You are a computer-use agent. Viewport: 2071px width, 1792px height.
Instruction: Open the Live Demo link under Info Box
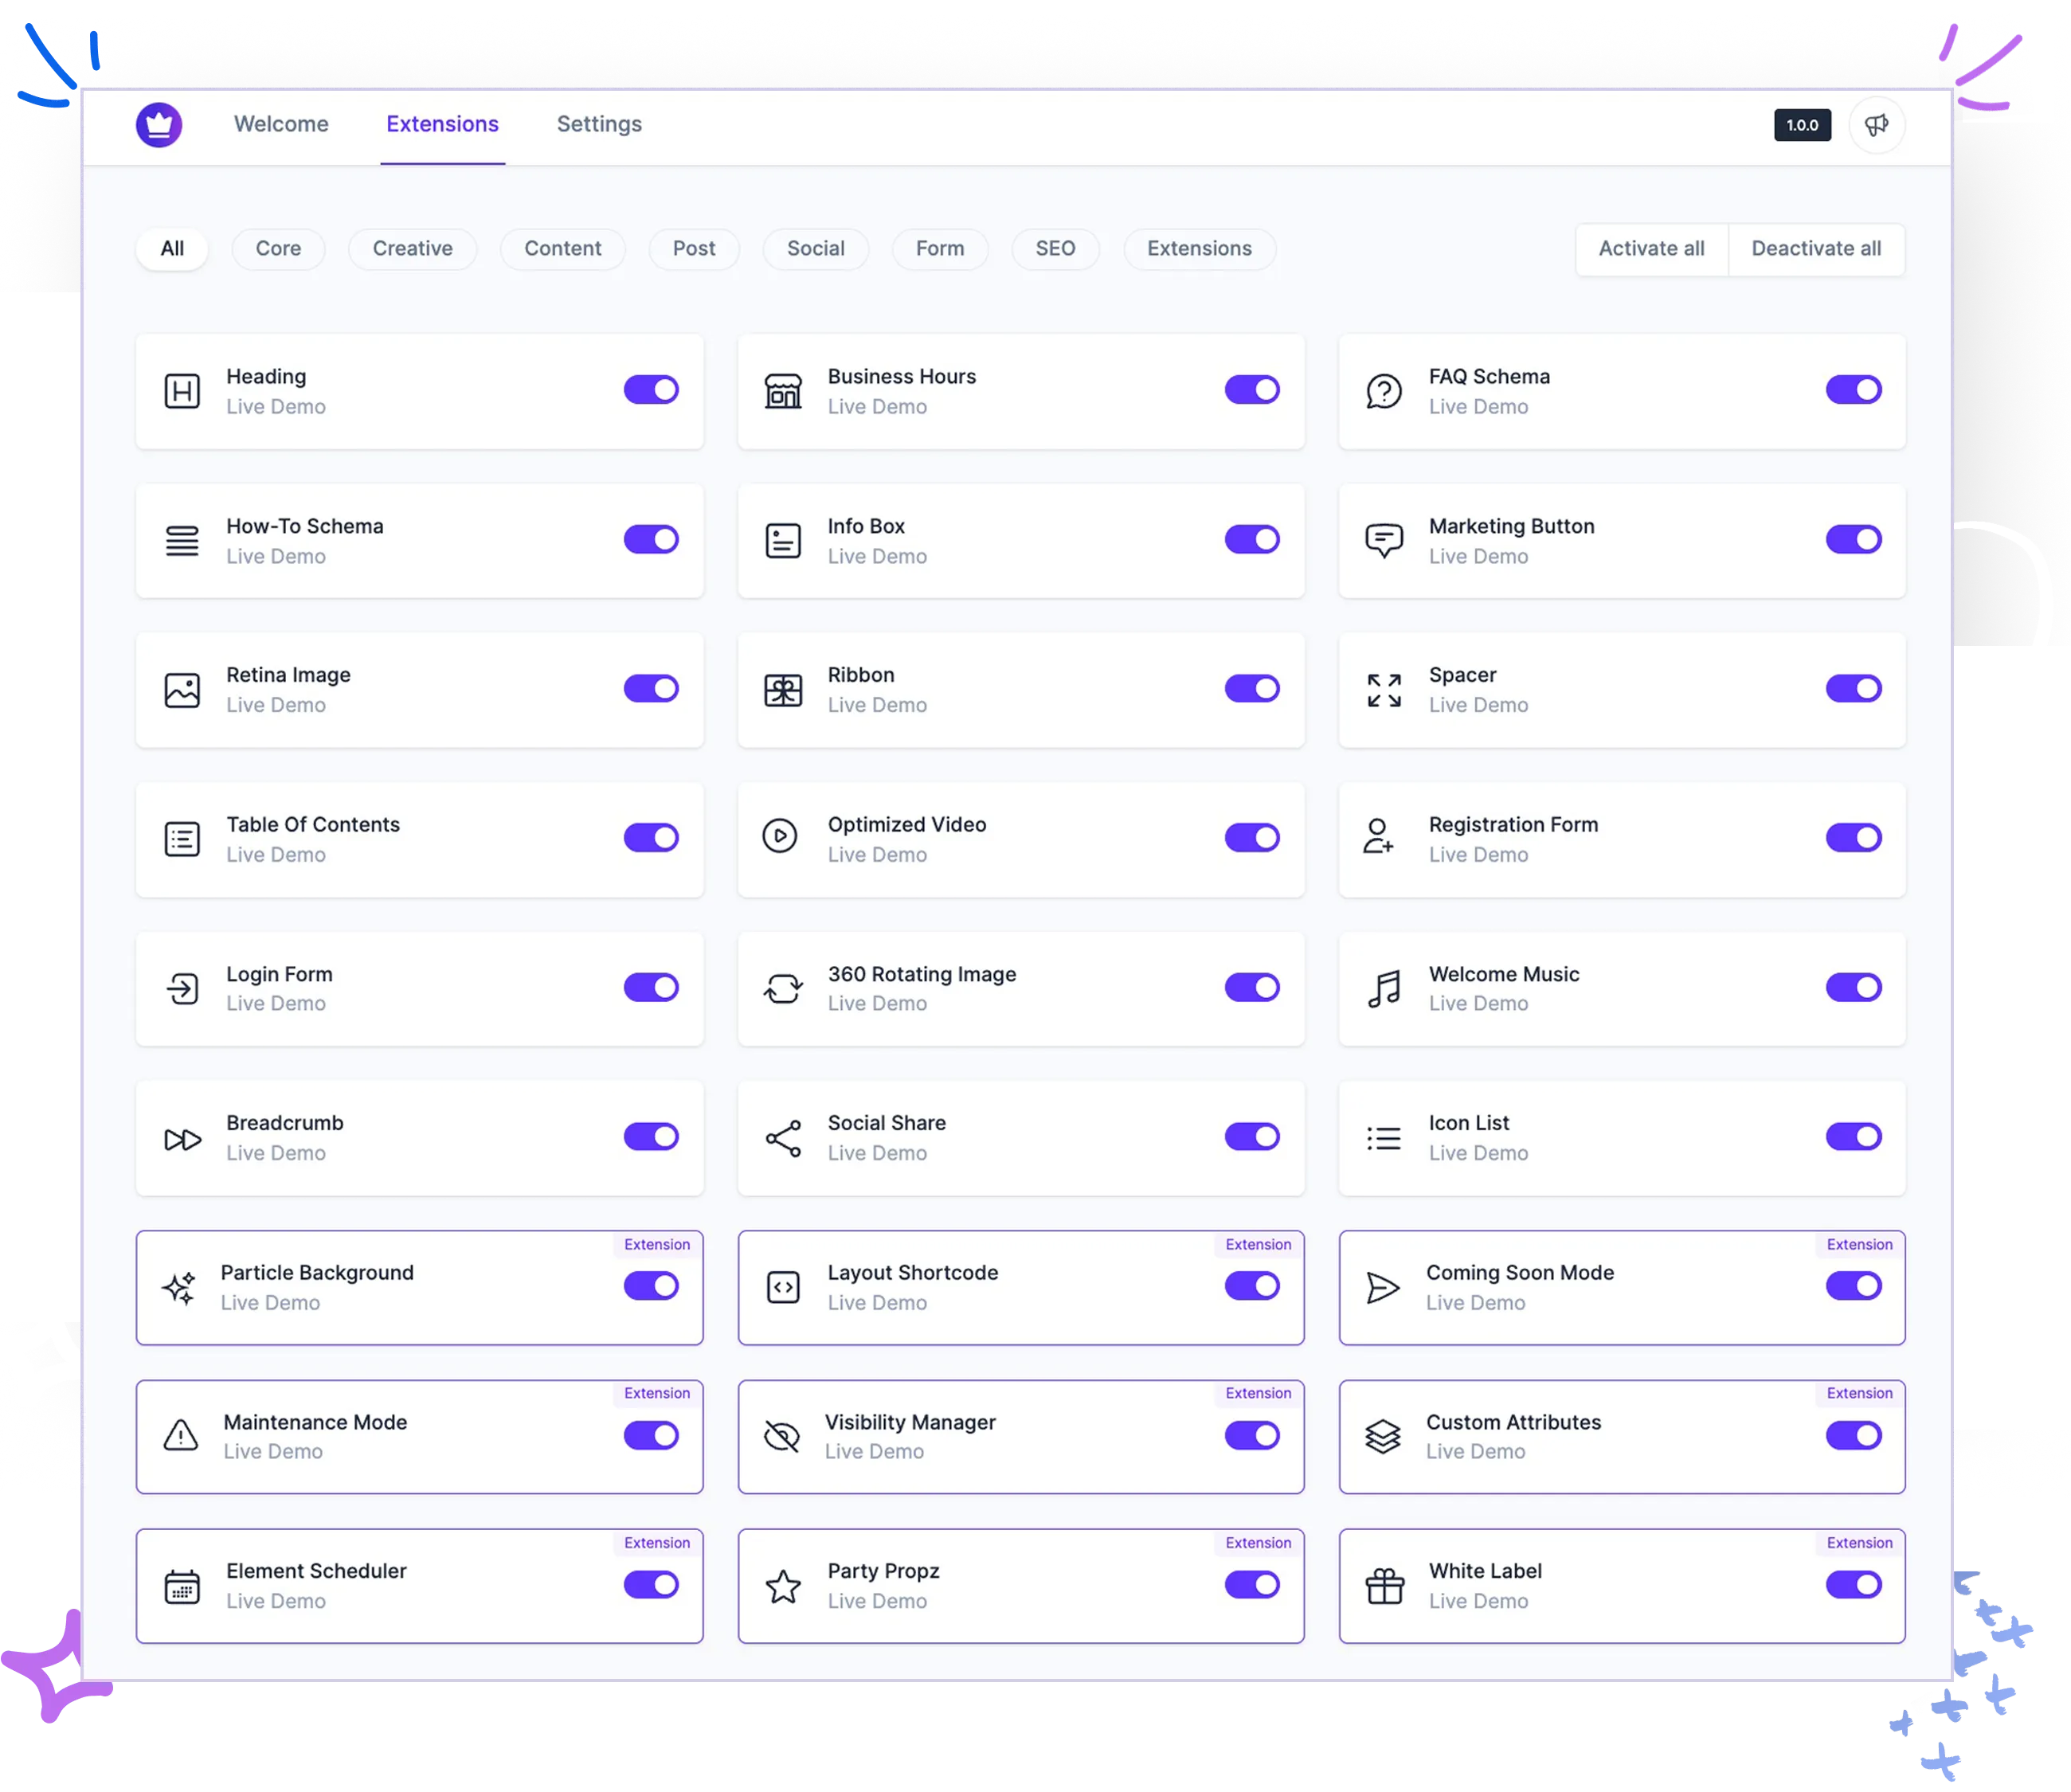point(877,556)
